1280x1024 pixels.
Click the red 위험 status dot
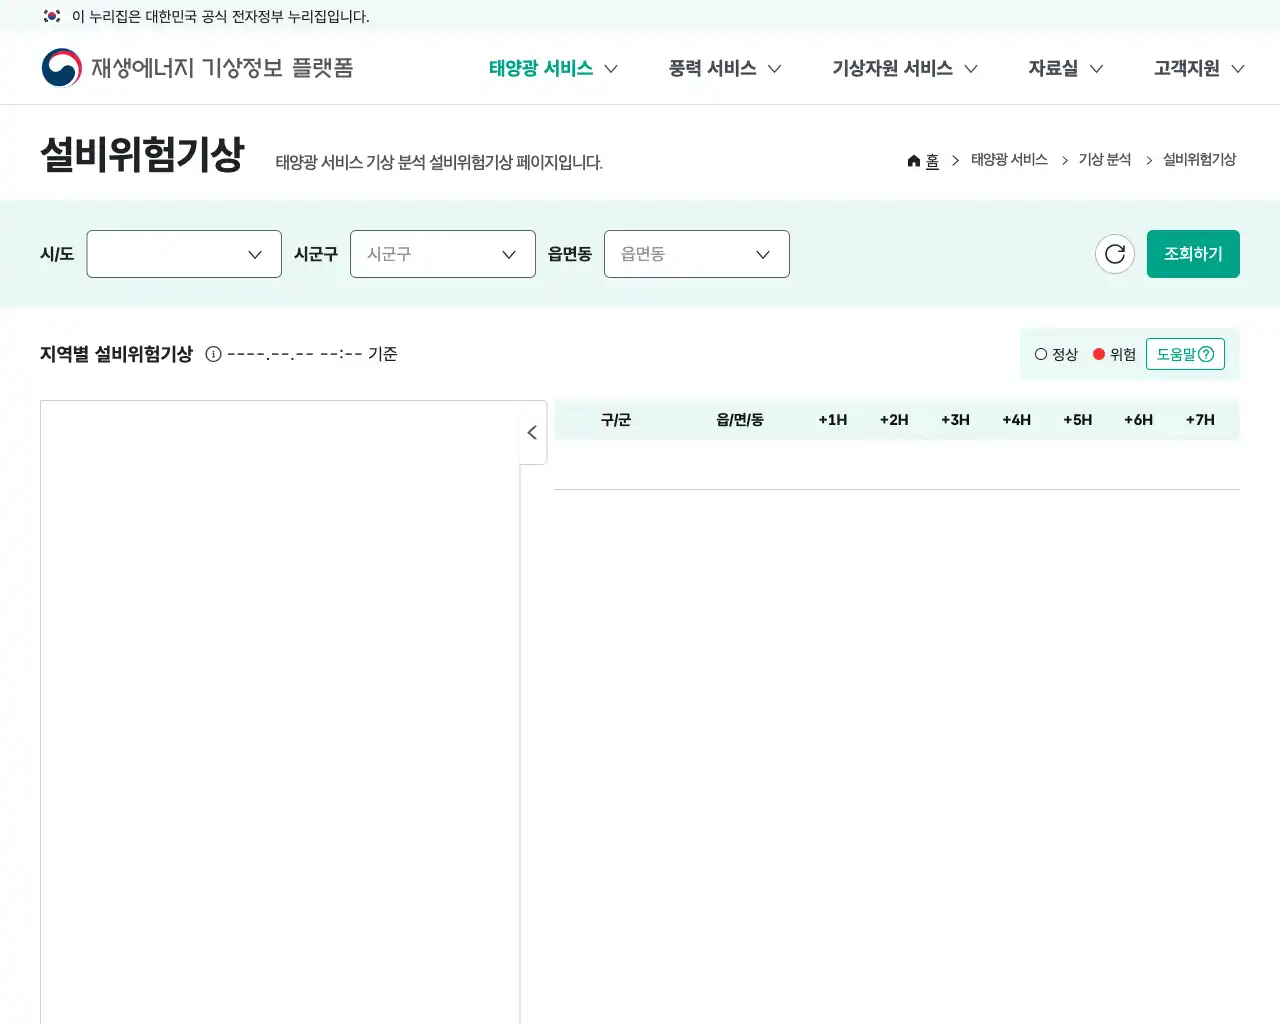coord(1098,353)
